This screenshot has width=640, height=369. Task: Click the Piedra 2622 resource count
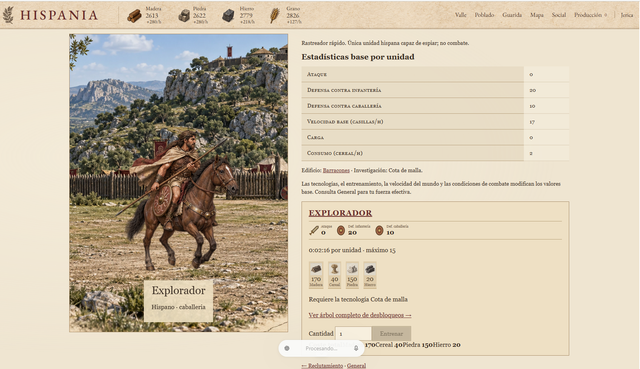(199, 16)
